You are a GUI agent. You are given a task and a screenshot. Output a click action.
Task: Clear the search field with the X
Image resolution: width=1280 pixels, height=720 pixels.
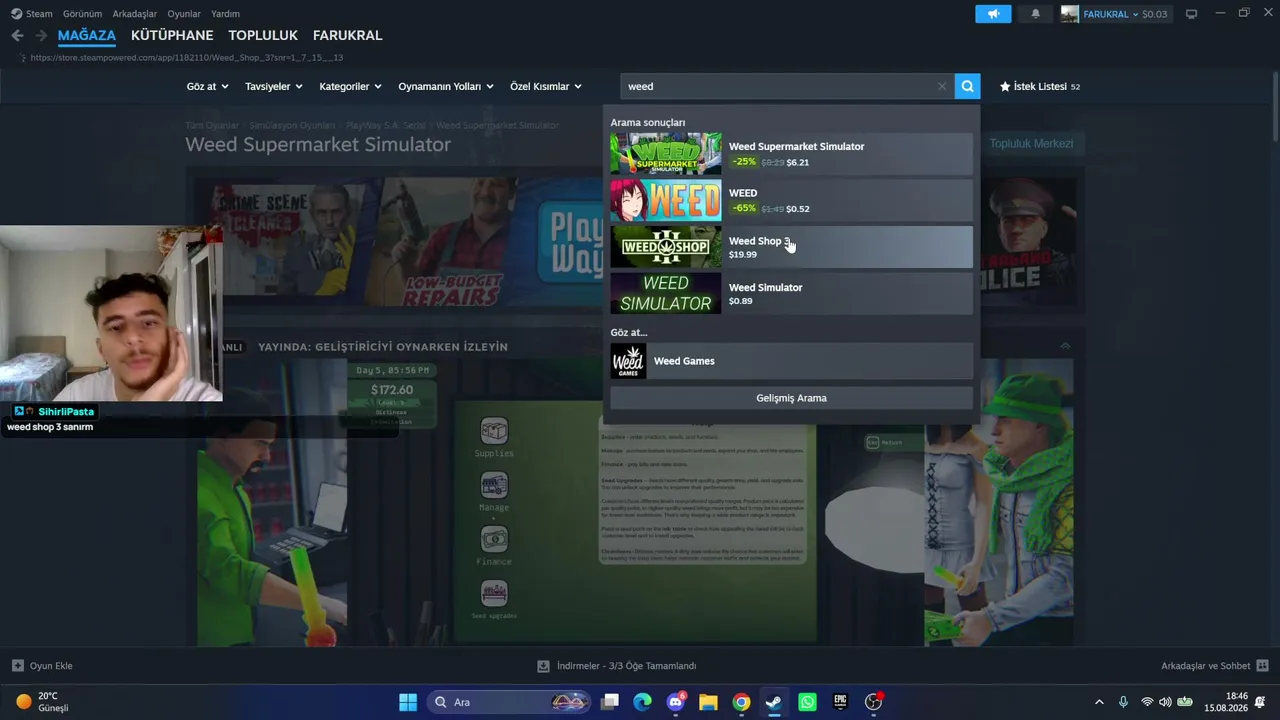click(x=942, y=86)
